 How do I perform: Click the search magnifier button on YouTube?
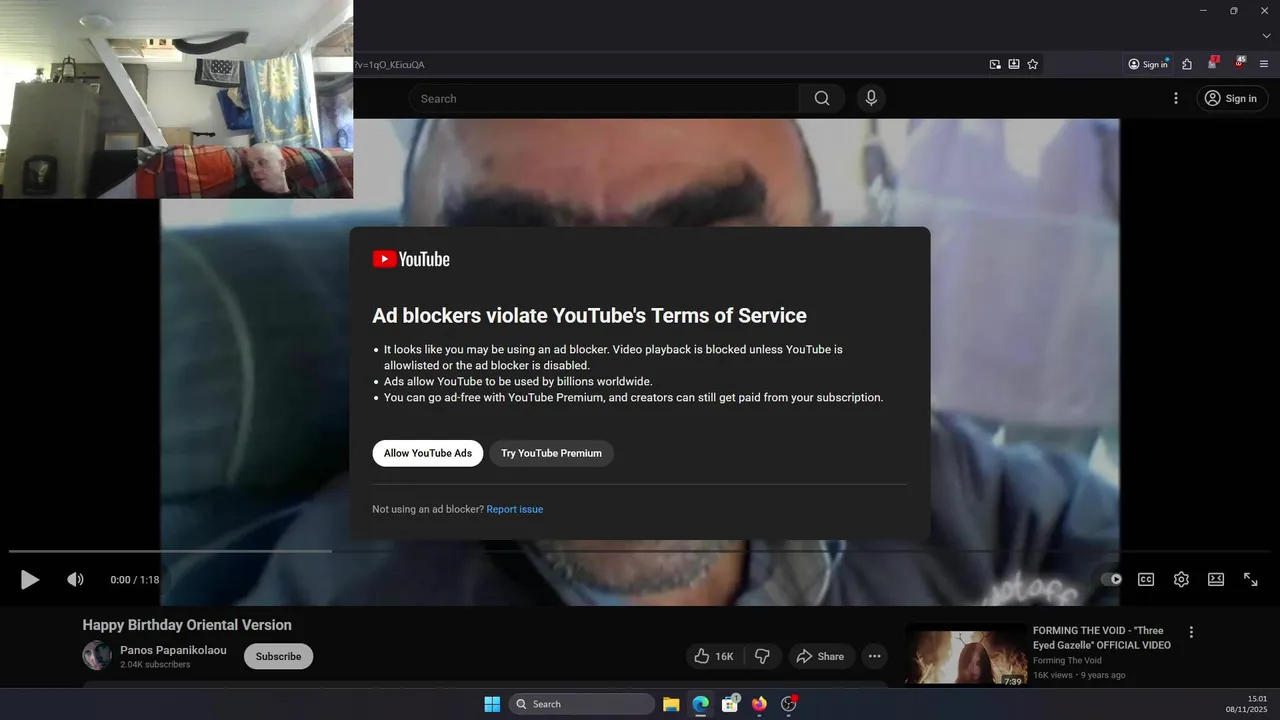[x=822, y=98]
